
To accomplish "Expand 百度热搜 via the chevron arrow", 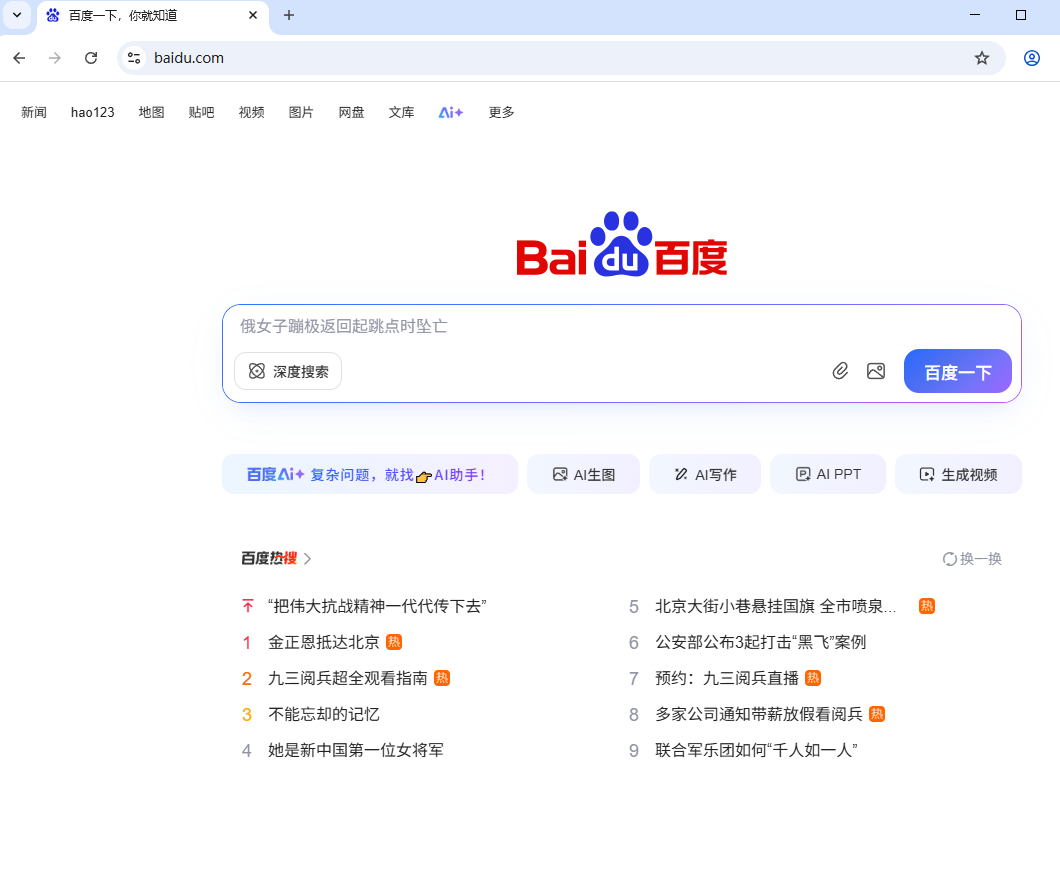I will pyautogui.click(x=308, y=558).
